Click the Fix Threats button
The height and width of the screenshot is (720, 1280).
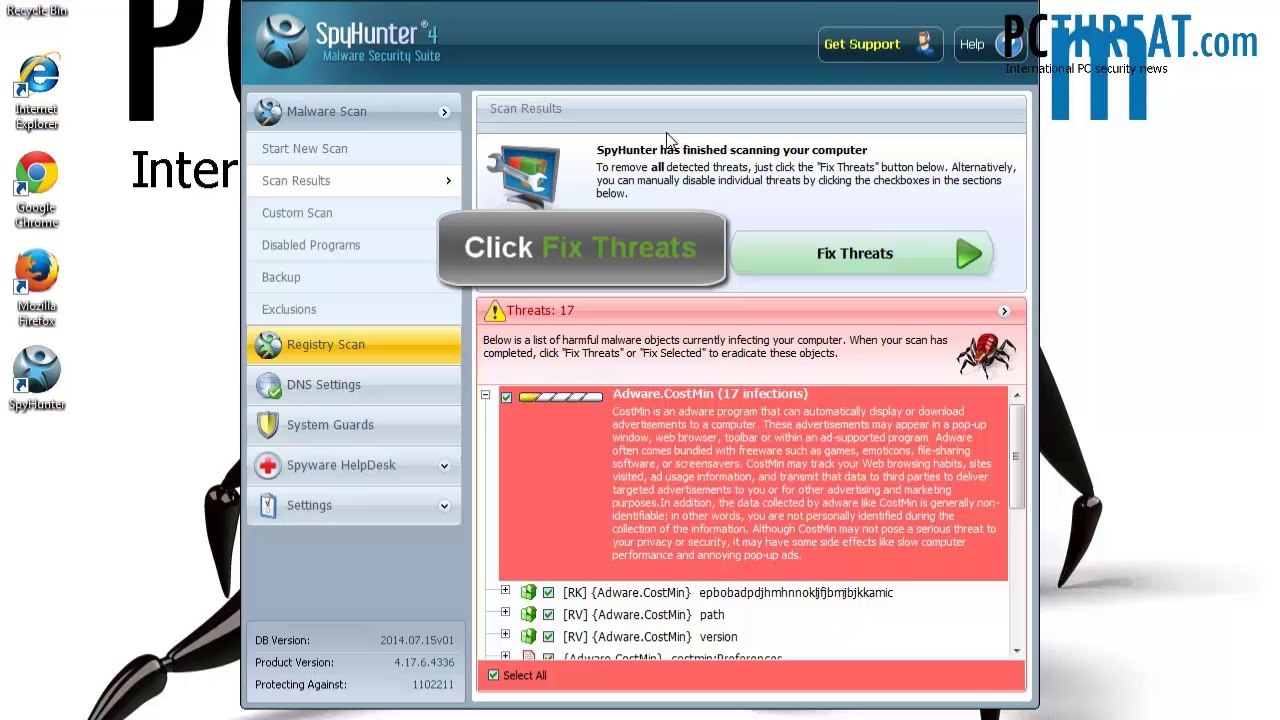862,254
